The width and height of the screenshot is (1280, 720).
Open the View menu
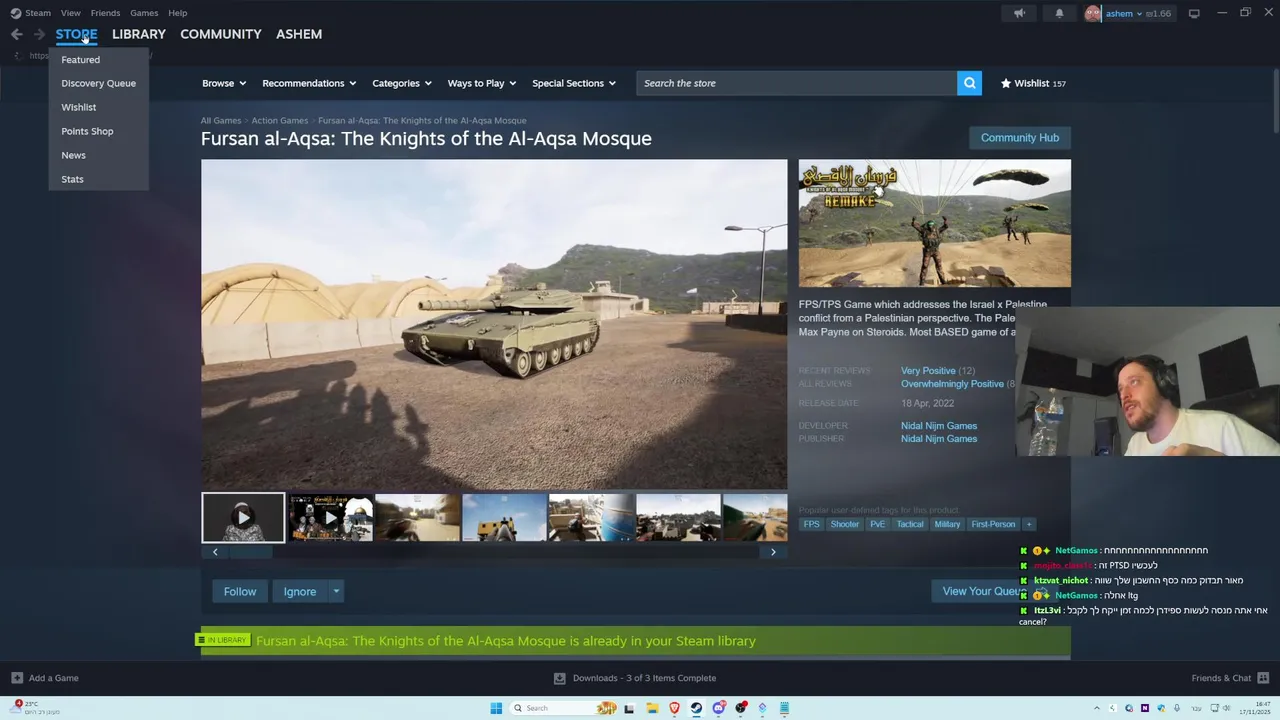(70, 13)
